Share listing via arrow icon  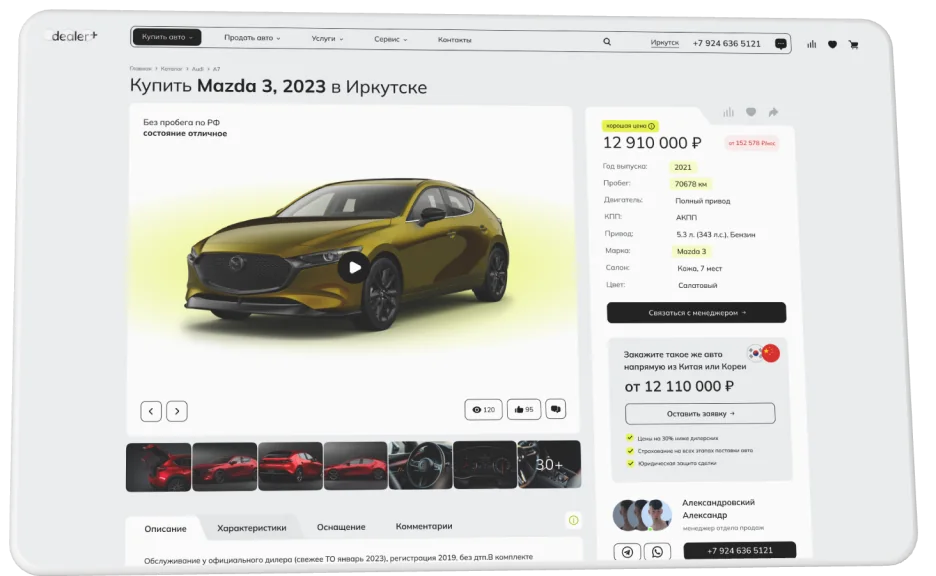773,112
